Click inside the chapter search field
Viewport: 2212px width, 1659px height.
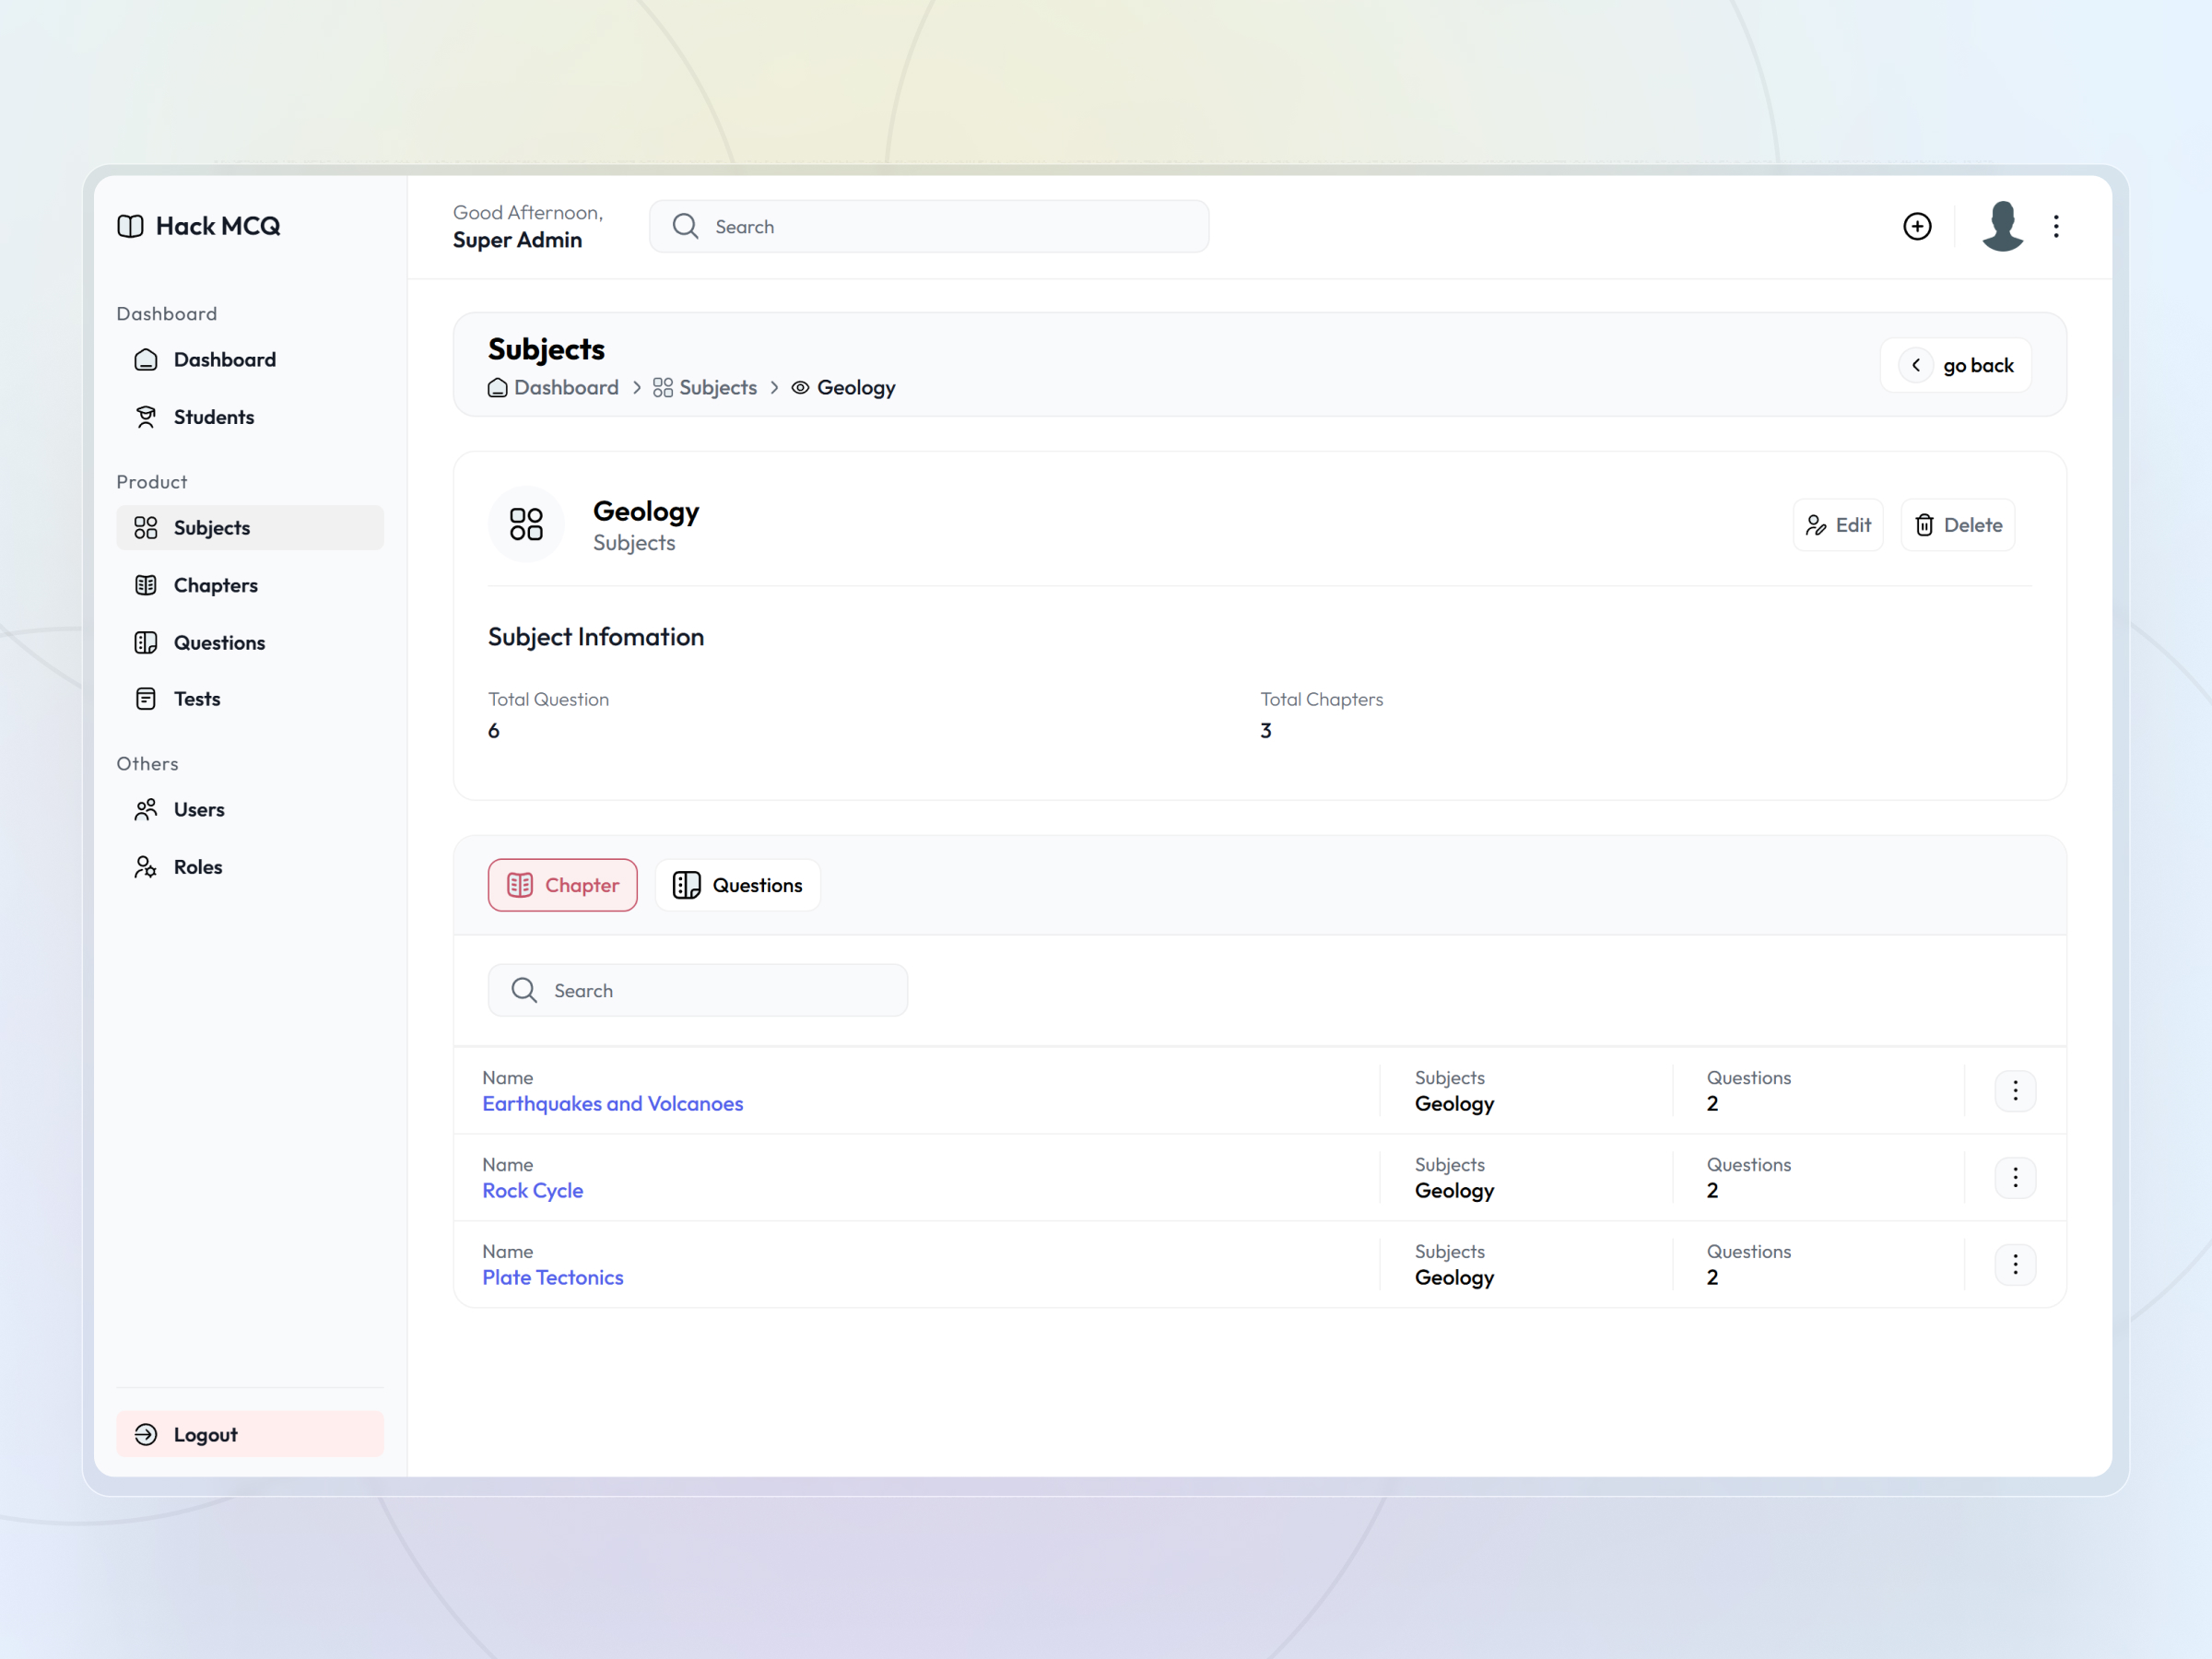click(697, 989)
